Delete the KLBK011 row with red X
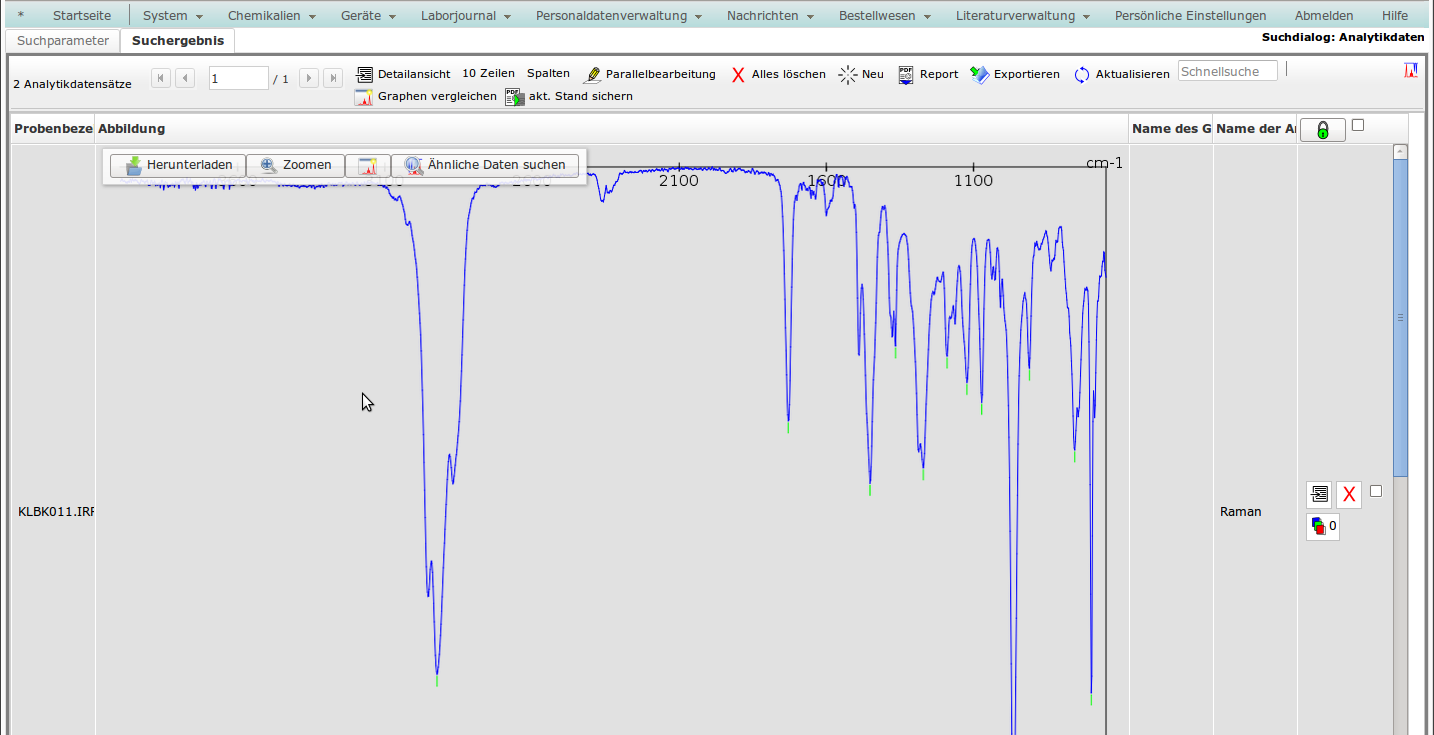Viewport: 1434px width, 735px height. (1349, 494)
